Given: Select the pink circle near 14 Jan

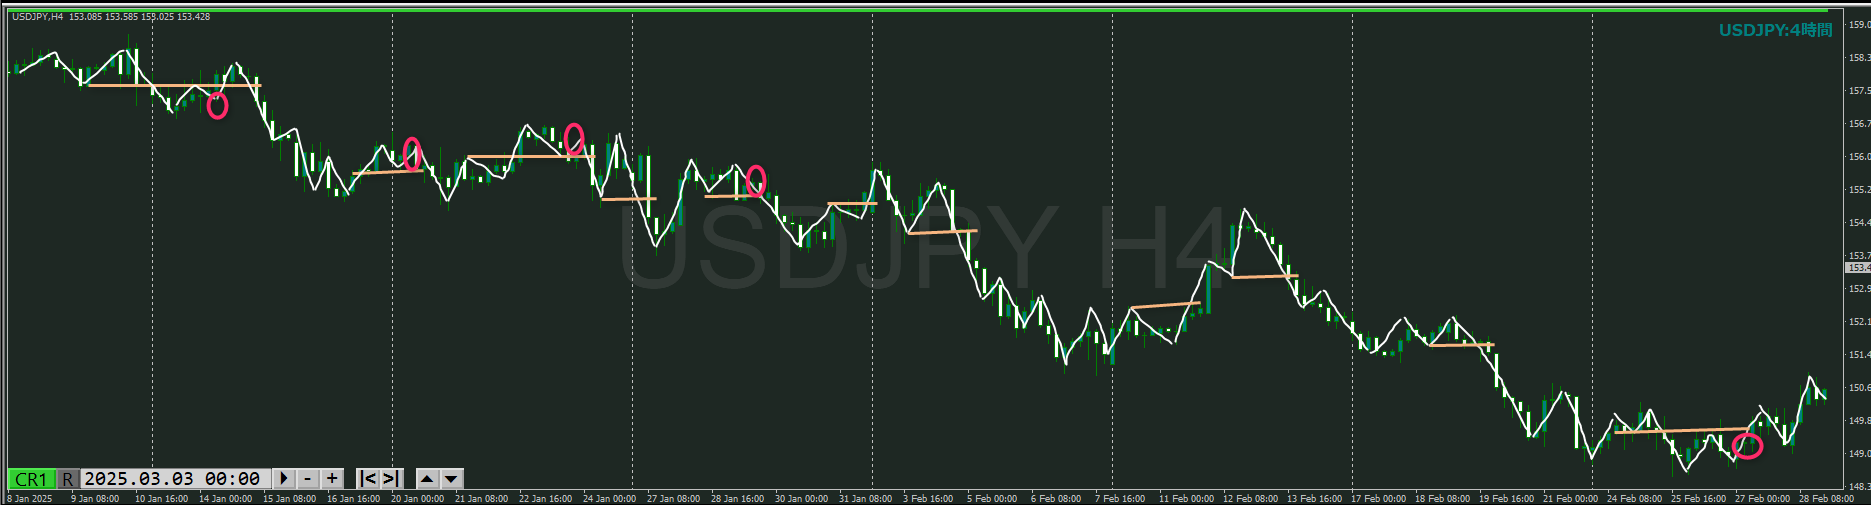Looking at the screenshot, I should pos(217,105).
